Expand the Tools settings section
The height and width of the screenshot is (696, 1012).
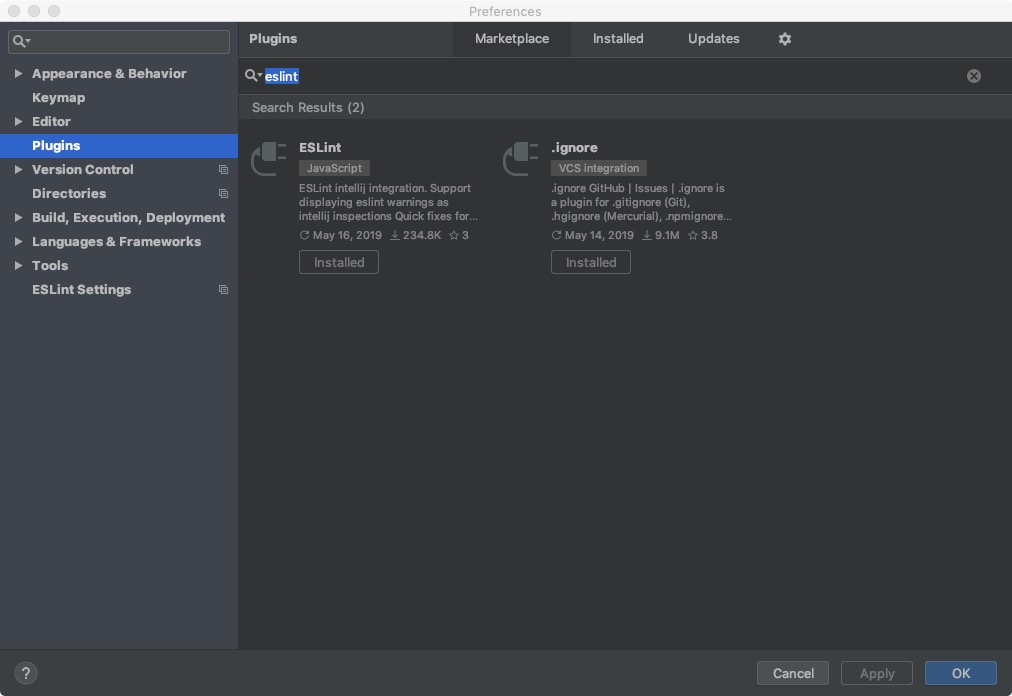18,265
